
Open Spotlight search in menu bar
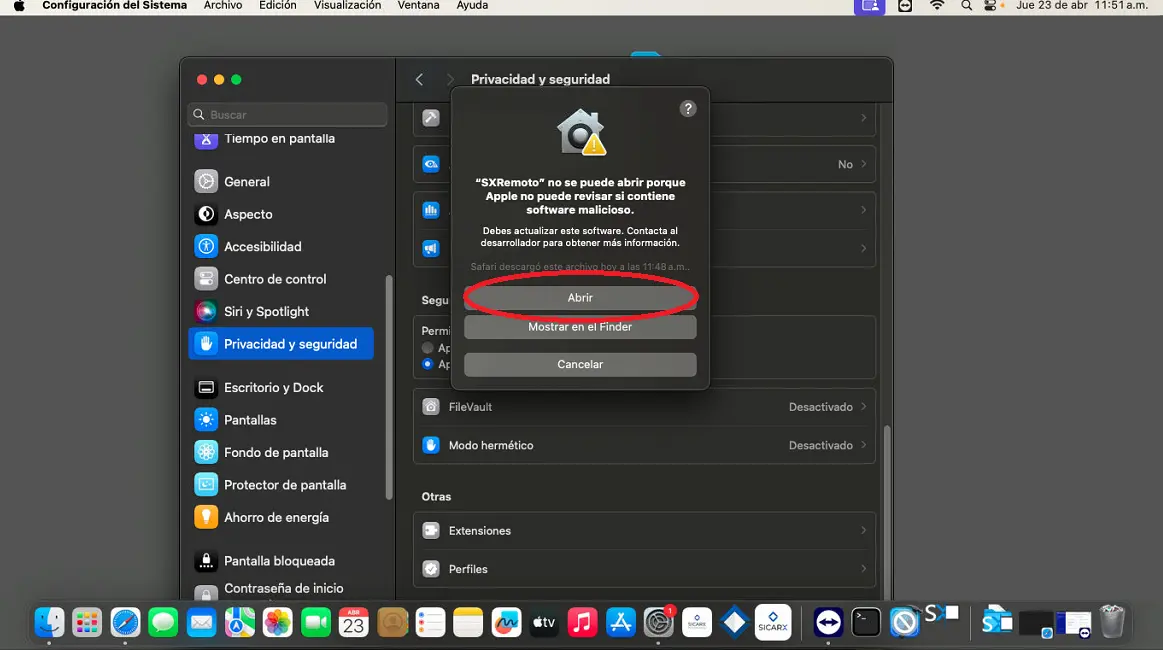tap(966, 6)
